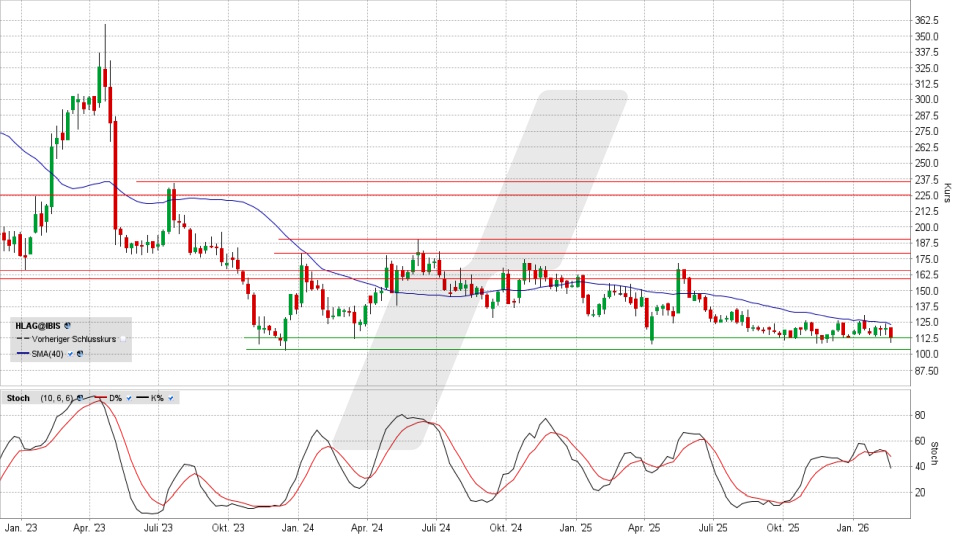Toggle the D% line checkbox
Screen dimensions: 960x540
pos(129,399)
